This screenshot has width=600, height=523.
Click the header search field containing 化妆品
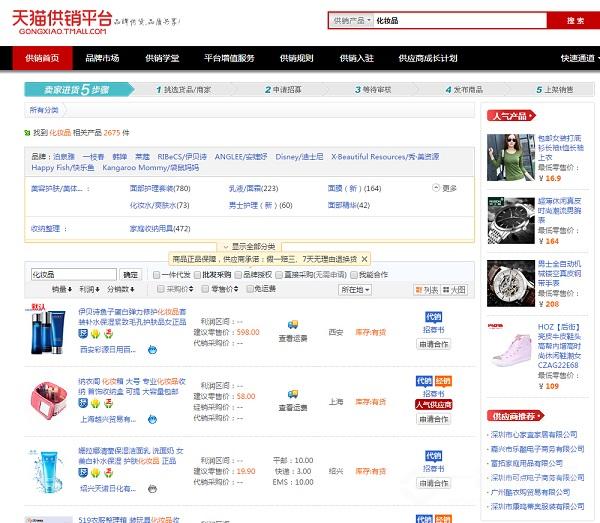(460, 20)
